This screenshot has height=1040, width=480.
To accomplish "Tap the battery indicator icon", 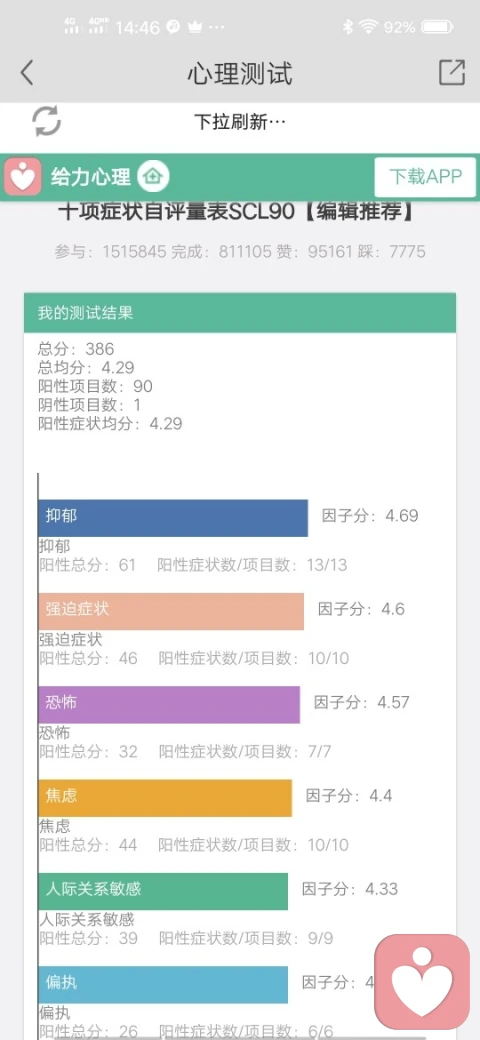I will click(x=438, y=27).
